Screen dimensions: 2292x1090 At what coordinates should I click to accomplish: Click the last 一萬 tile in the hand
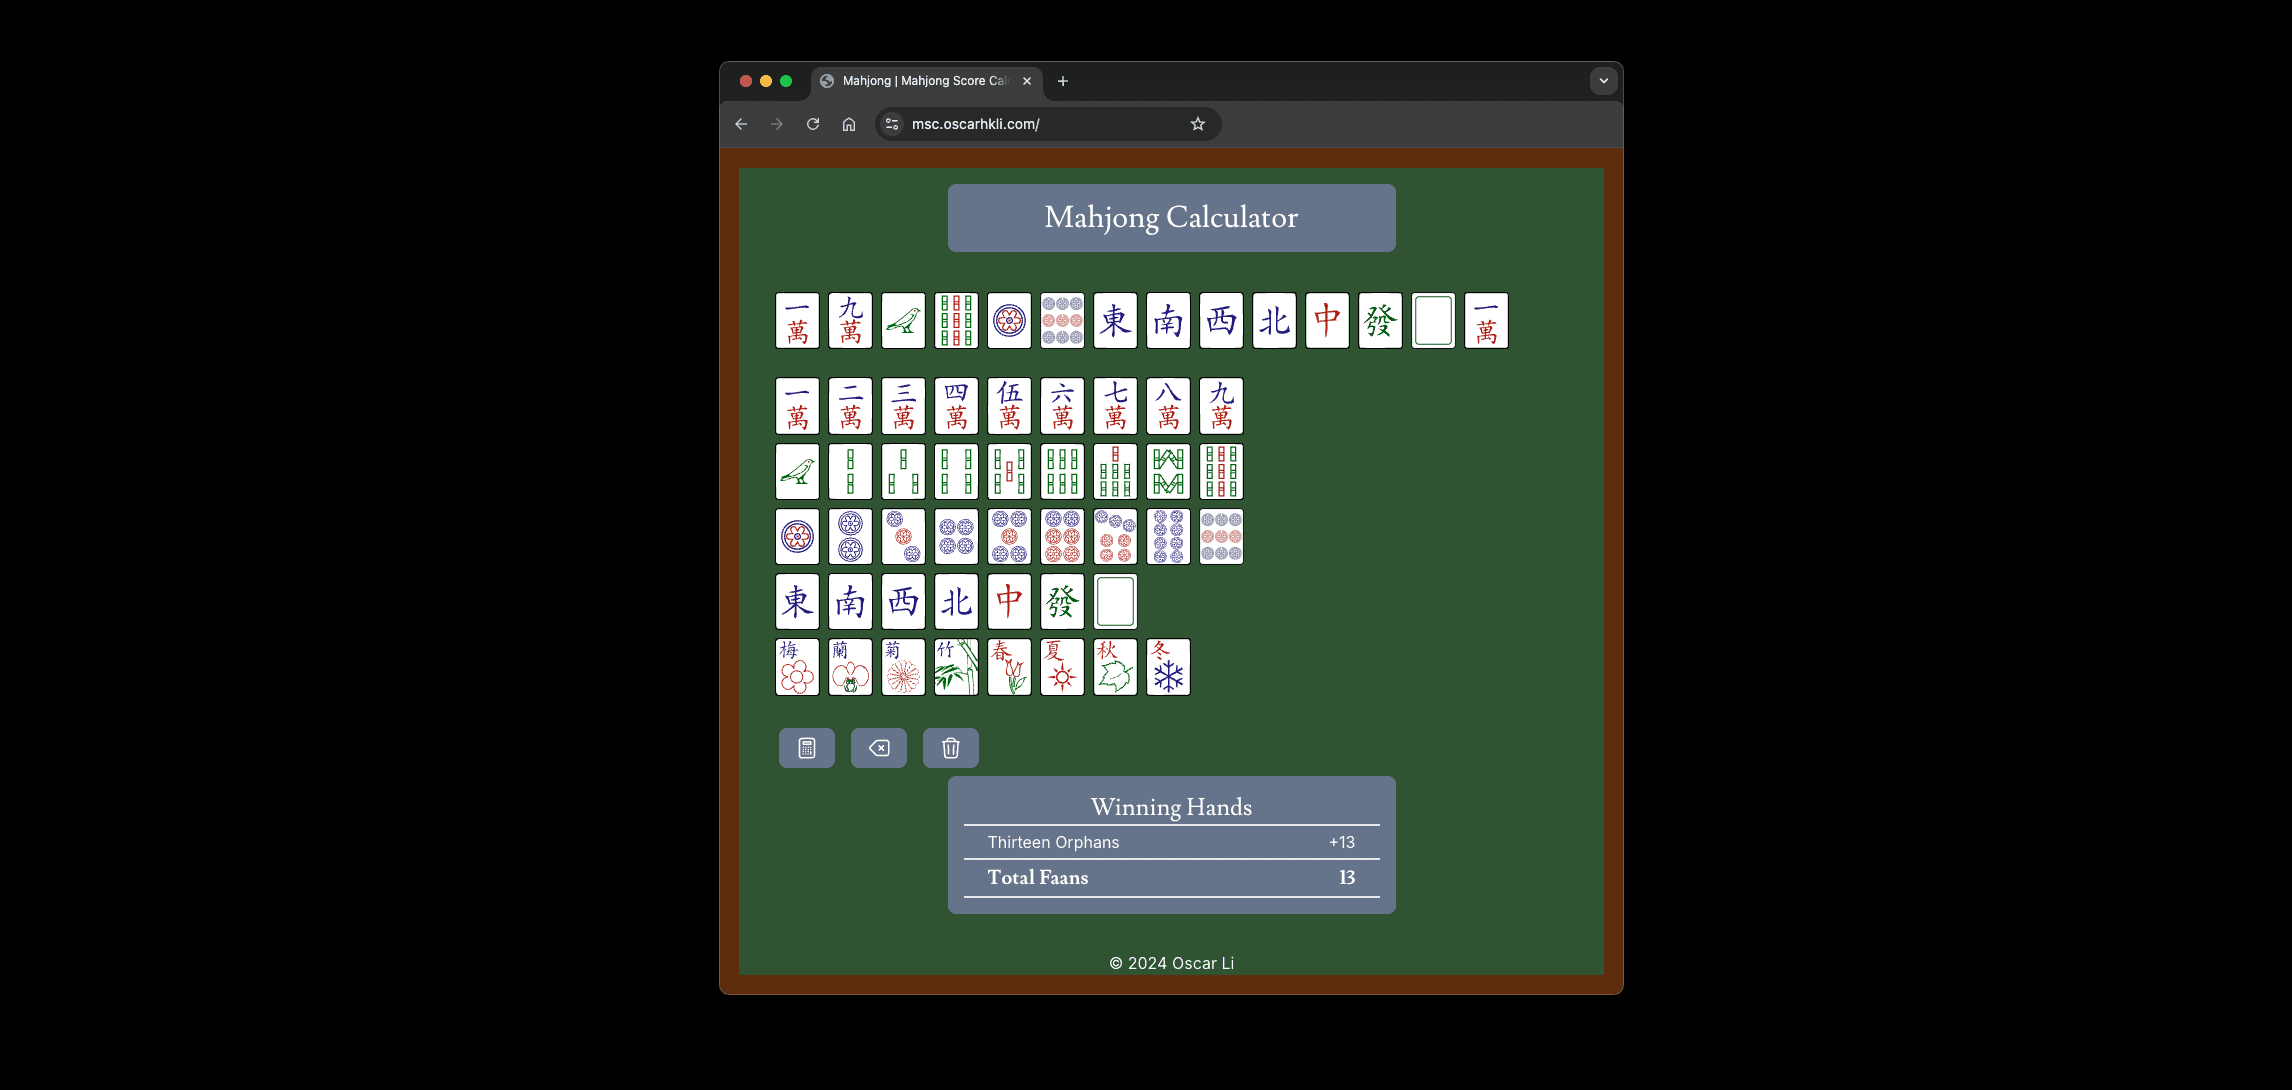pos(1486,321)
